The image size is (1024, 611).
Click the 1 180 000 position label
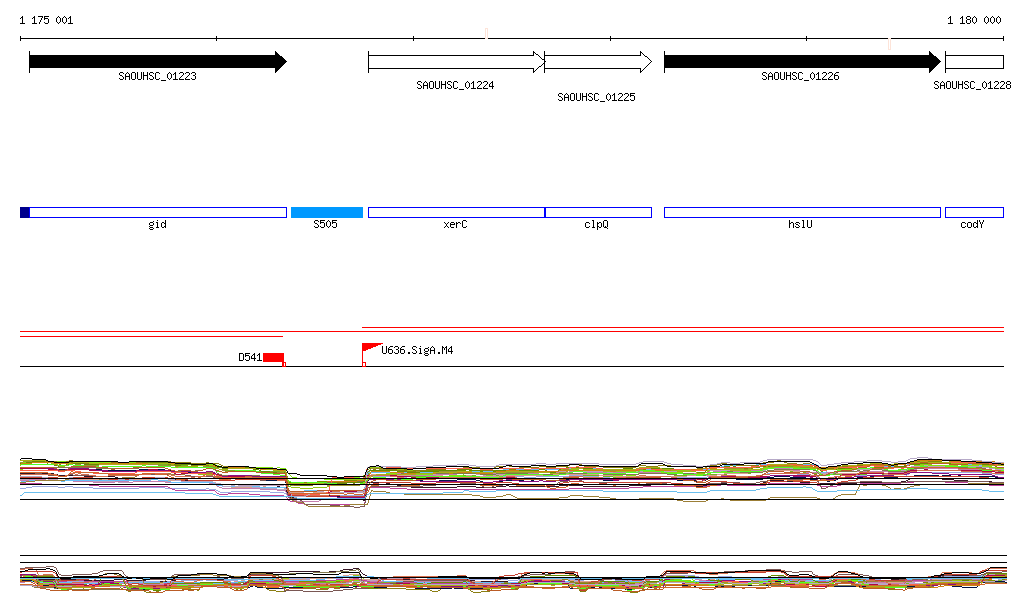[974, 20]
